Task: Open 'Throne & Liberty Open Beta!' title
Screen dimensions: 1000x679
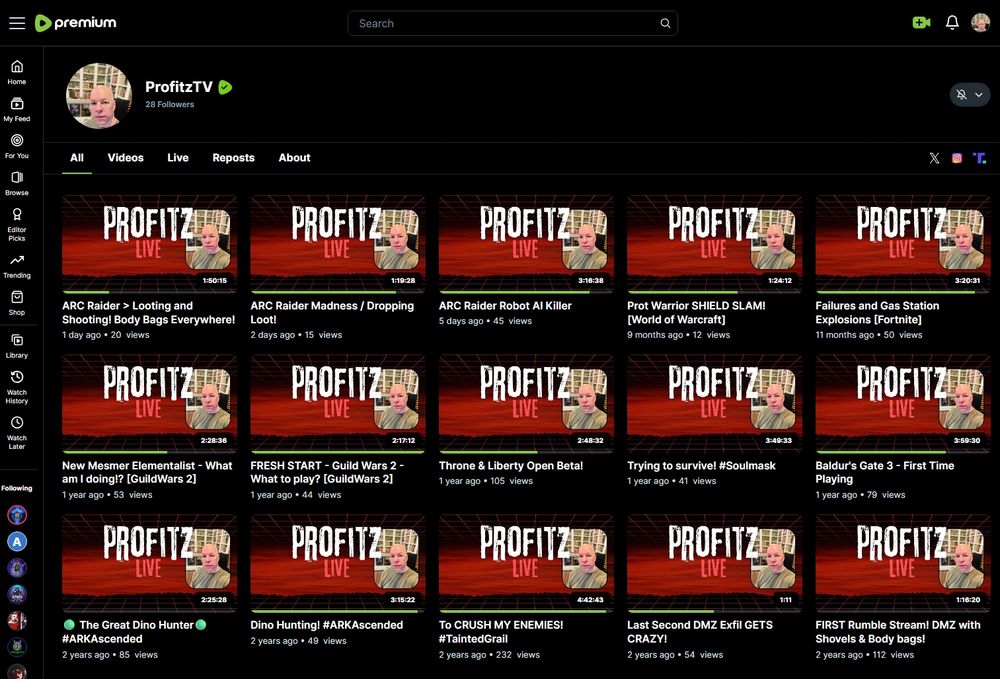Action: pyautogui.click(x=511, y=466)
